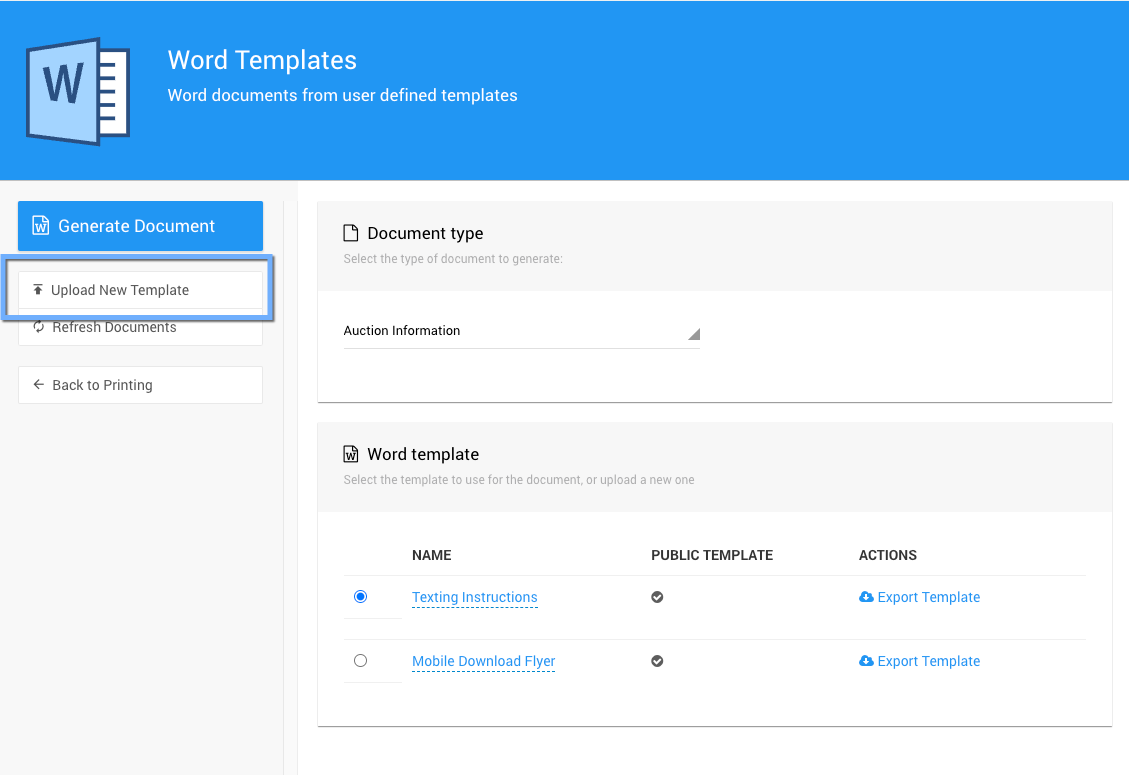Click the Word icon in Generate Document button
Image resolution: width=1129 pixels, height=775 pixels.
pyautogui.click(x=41, y=226)
